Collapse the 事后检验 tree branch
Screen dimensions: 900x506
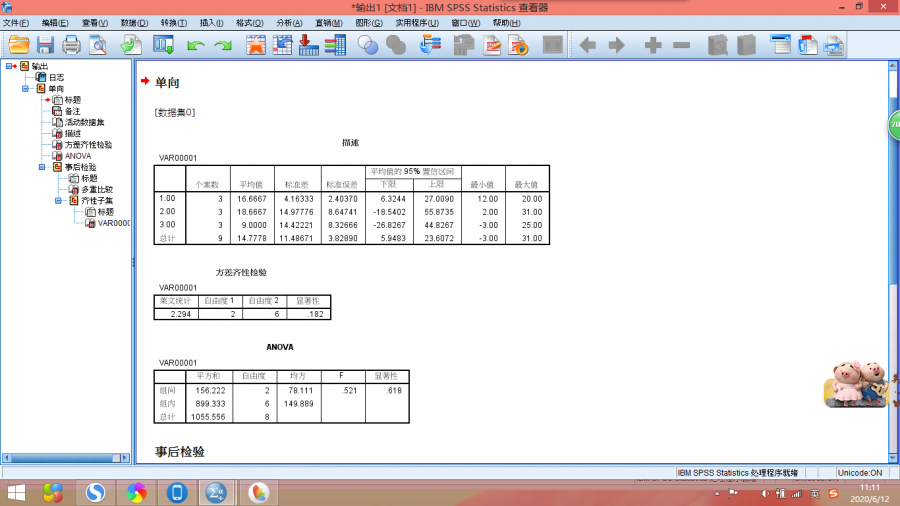pyautogui.click(x=43, y=168)
